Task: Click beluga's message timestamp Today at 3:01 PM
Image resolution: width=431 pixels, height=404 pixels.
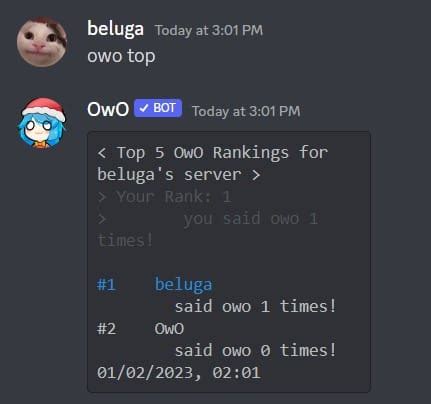Action: point(209,30)
